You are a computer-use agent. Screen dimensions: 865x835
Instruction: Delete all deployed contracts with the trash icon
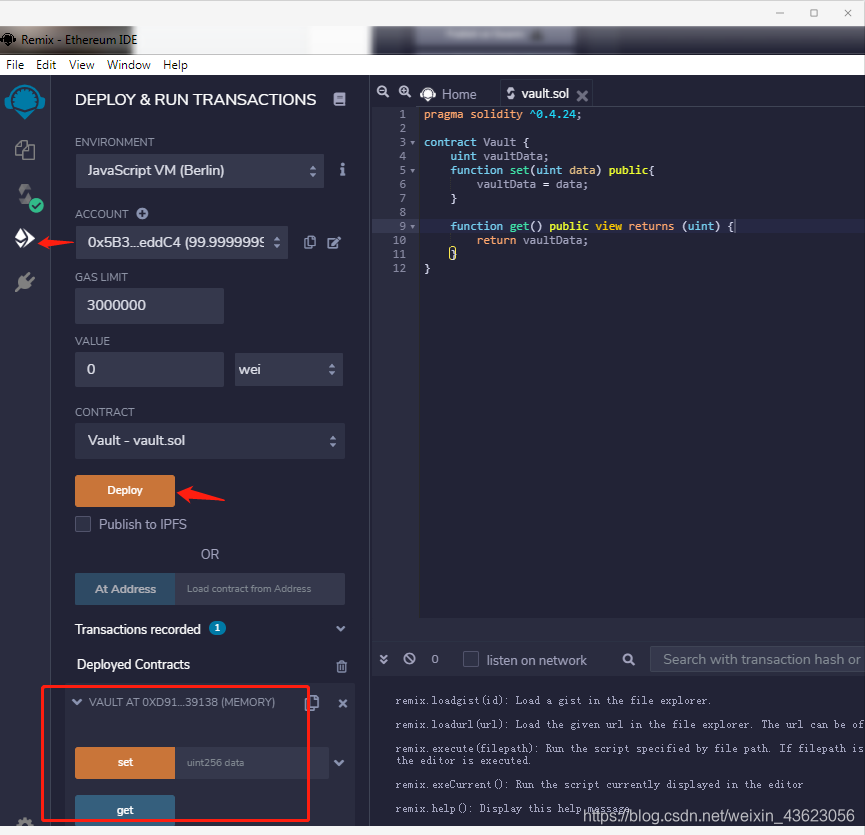341,666
